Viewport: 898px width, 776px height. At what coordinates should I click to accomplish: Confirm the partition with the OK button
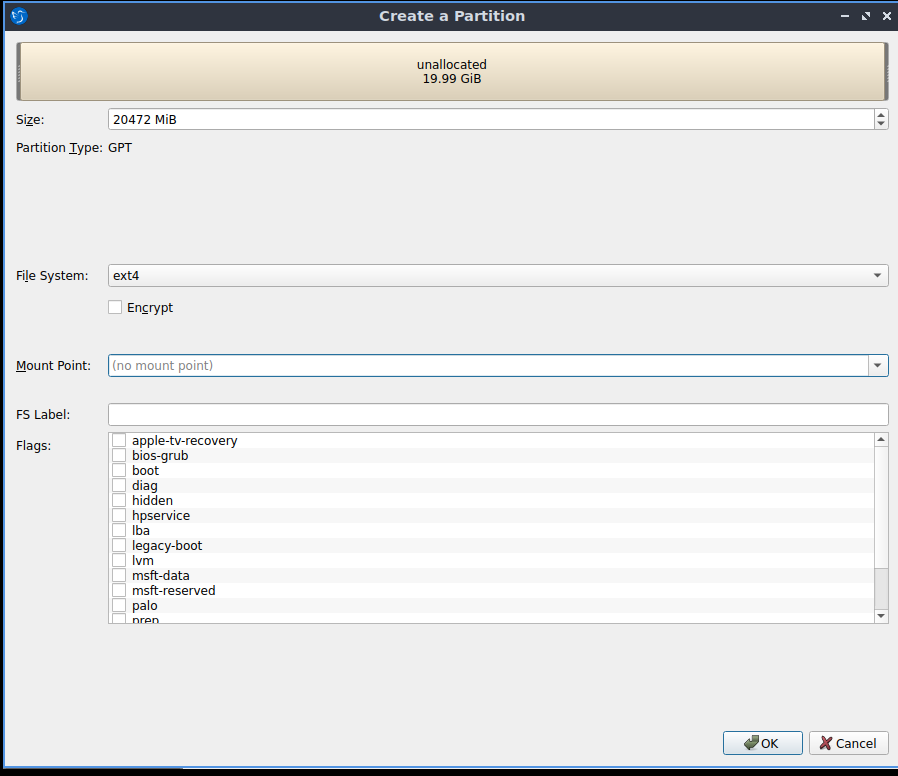pyautogui.click(x=762, y=743)
